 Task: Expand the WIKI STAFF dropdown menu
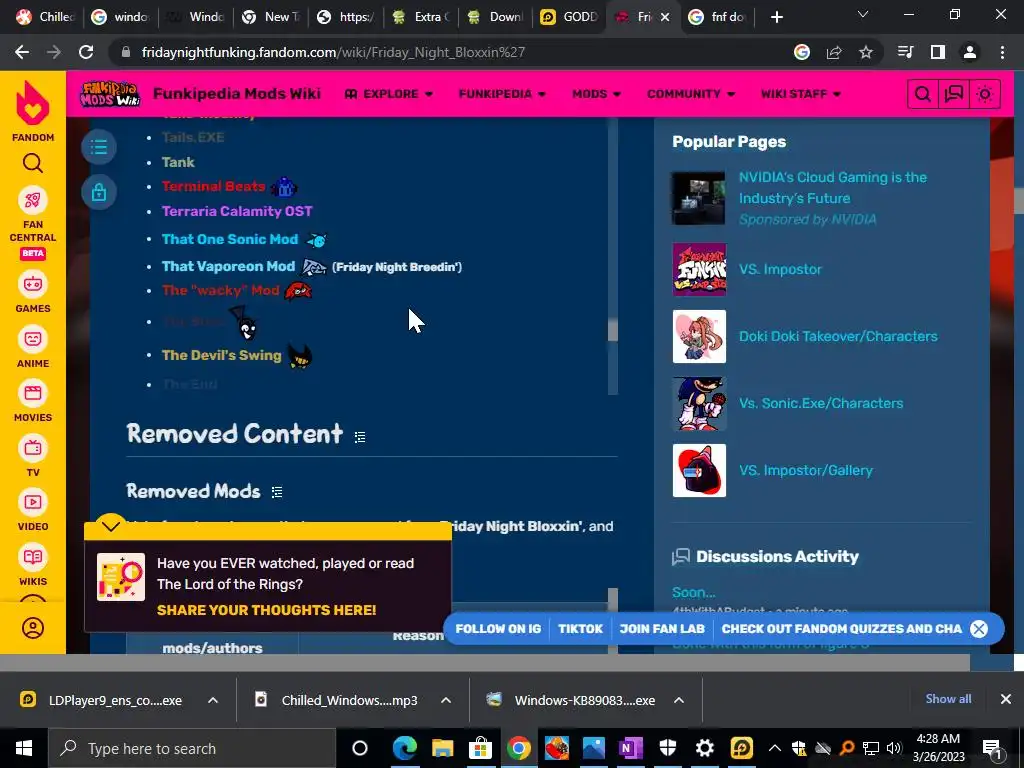(801, 94)
